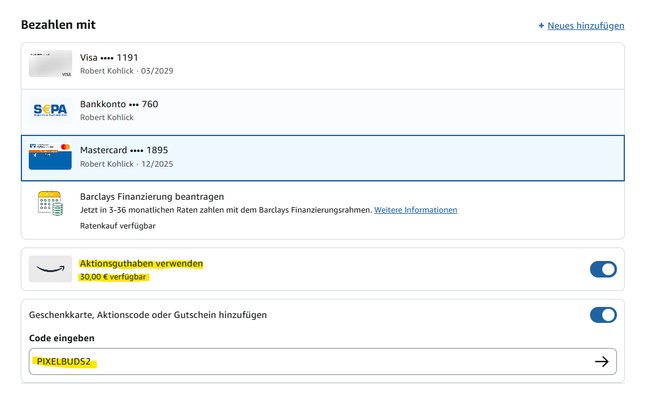Click the blue Mastercard card image
Screen dimensions: 650x397
(x=50, y=157)
